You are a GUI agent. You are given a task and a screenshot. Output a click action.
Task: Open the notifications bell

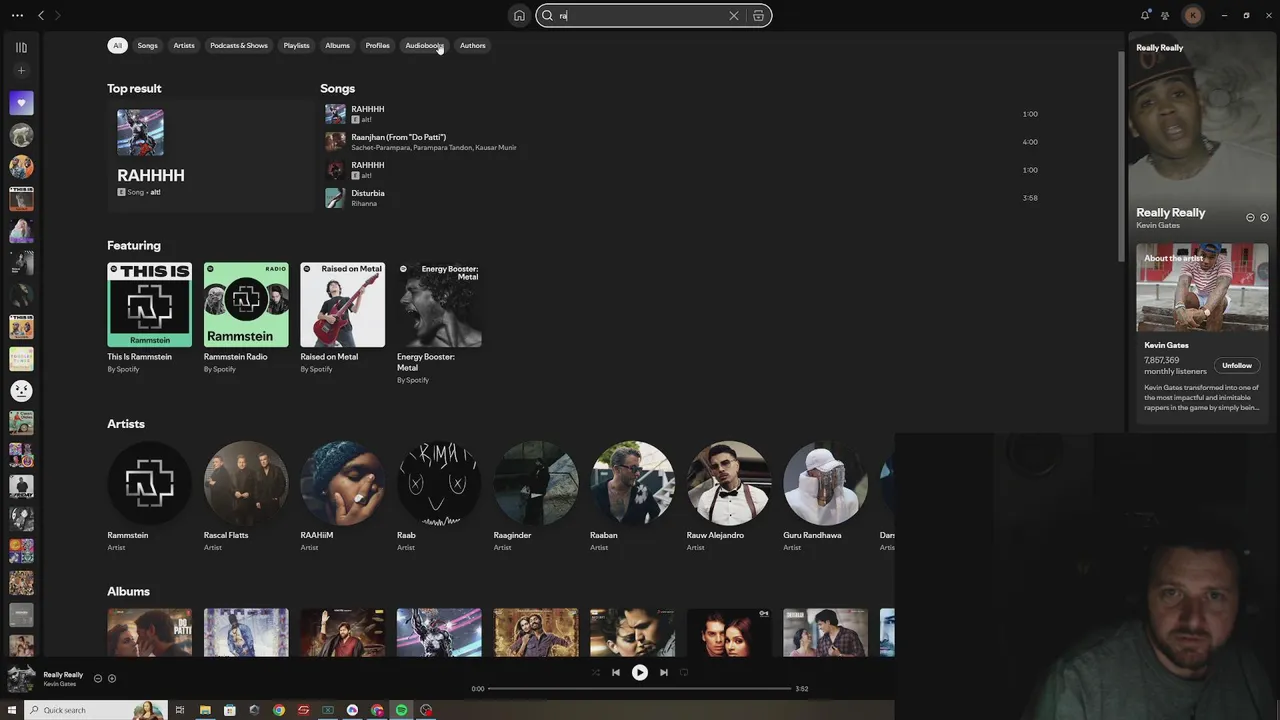click(x=1145, y=15)
